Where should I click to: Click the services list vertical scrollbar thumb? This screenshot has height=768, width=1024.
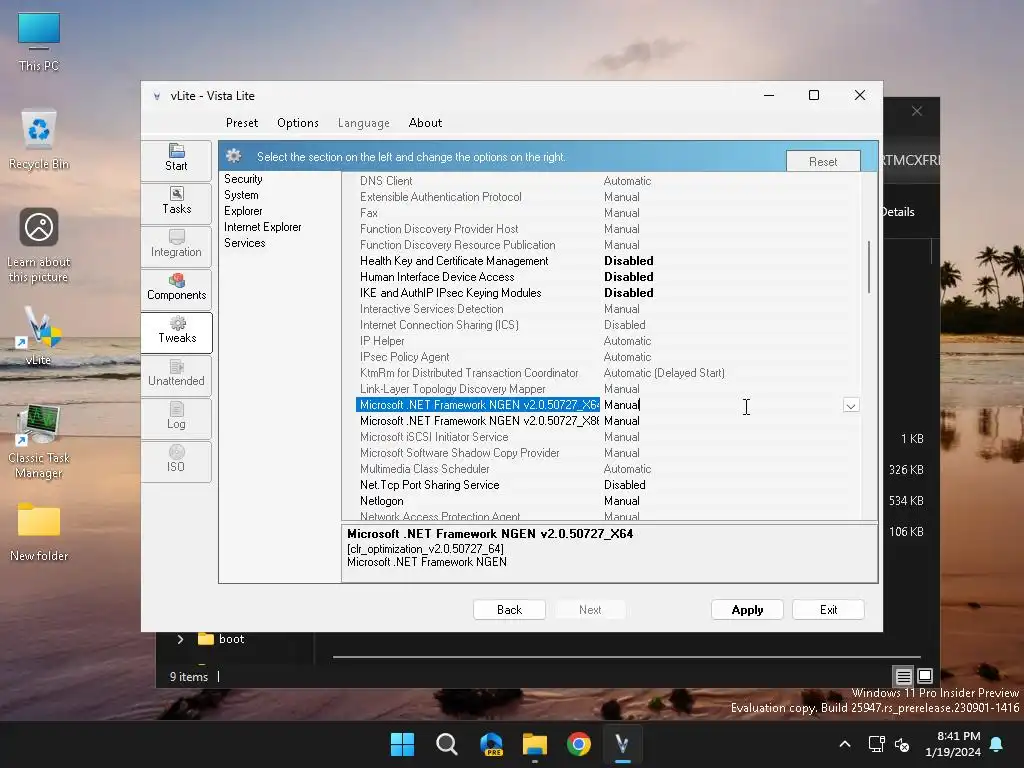pyautogui.click(x=868, y=267)
